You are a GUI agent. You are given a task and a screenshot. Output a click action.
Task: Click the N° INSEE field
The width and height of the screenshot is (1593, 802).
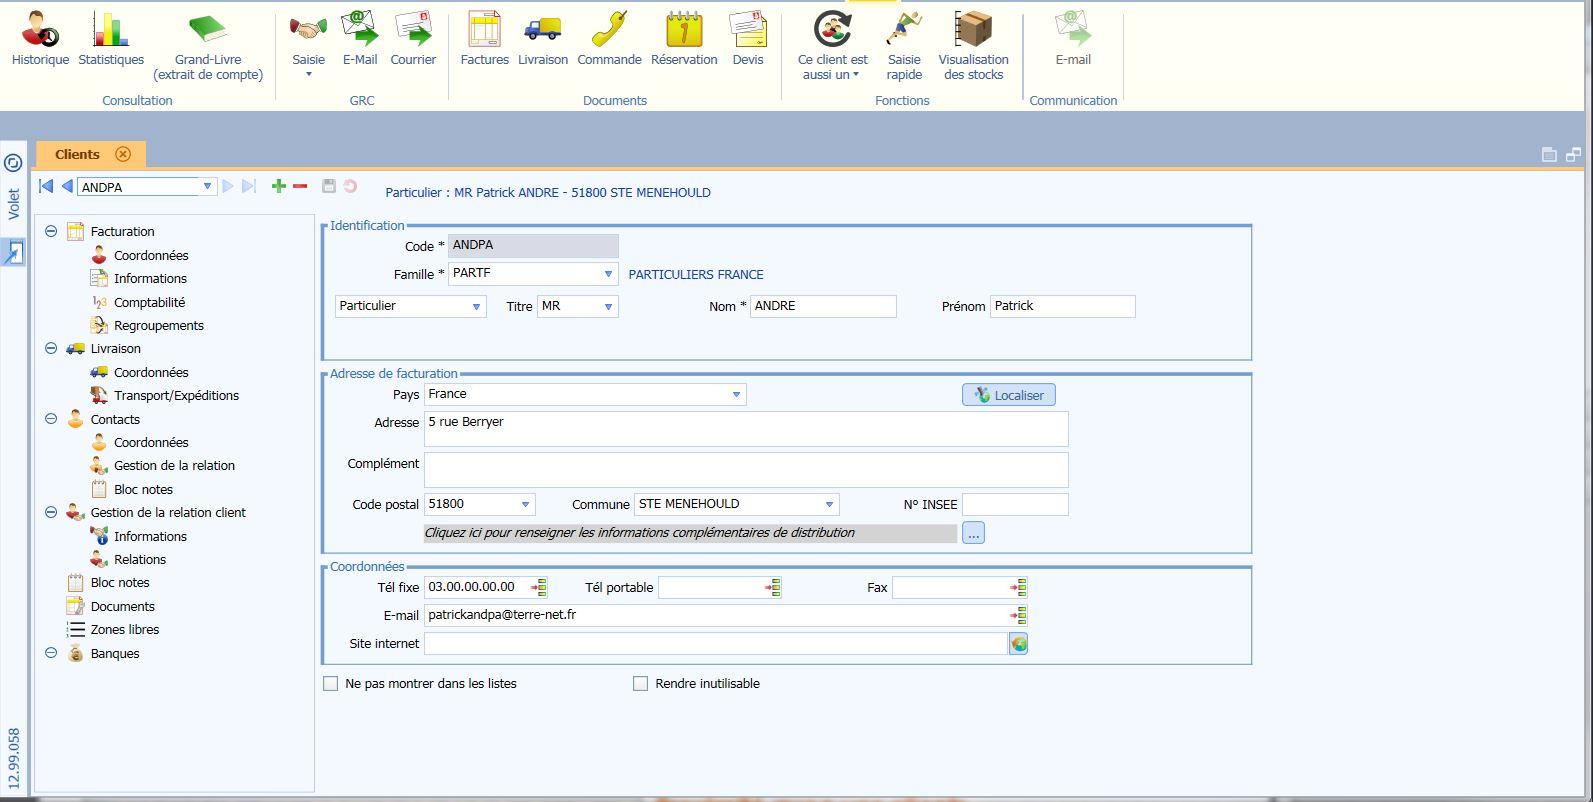pos(1015,504)
